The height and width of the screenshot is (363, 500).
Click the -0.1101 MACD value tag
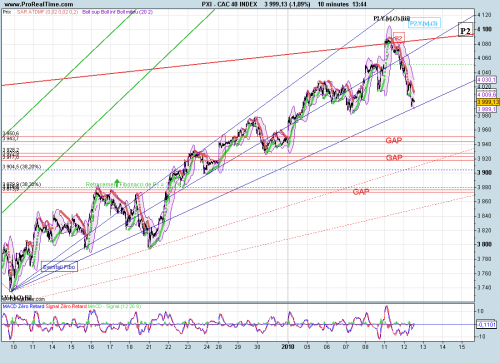point(486,325)
